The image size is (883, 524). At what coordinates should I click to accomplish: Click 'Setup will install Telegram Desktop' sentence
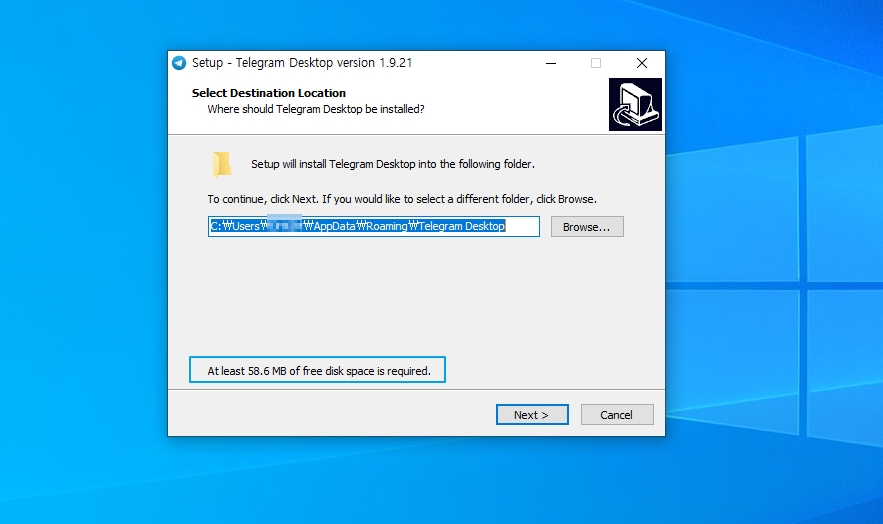(x=393, y=164)
